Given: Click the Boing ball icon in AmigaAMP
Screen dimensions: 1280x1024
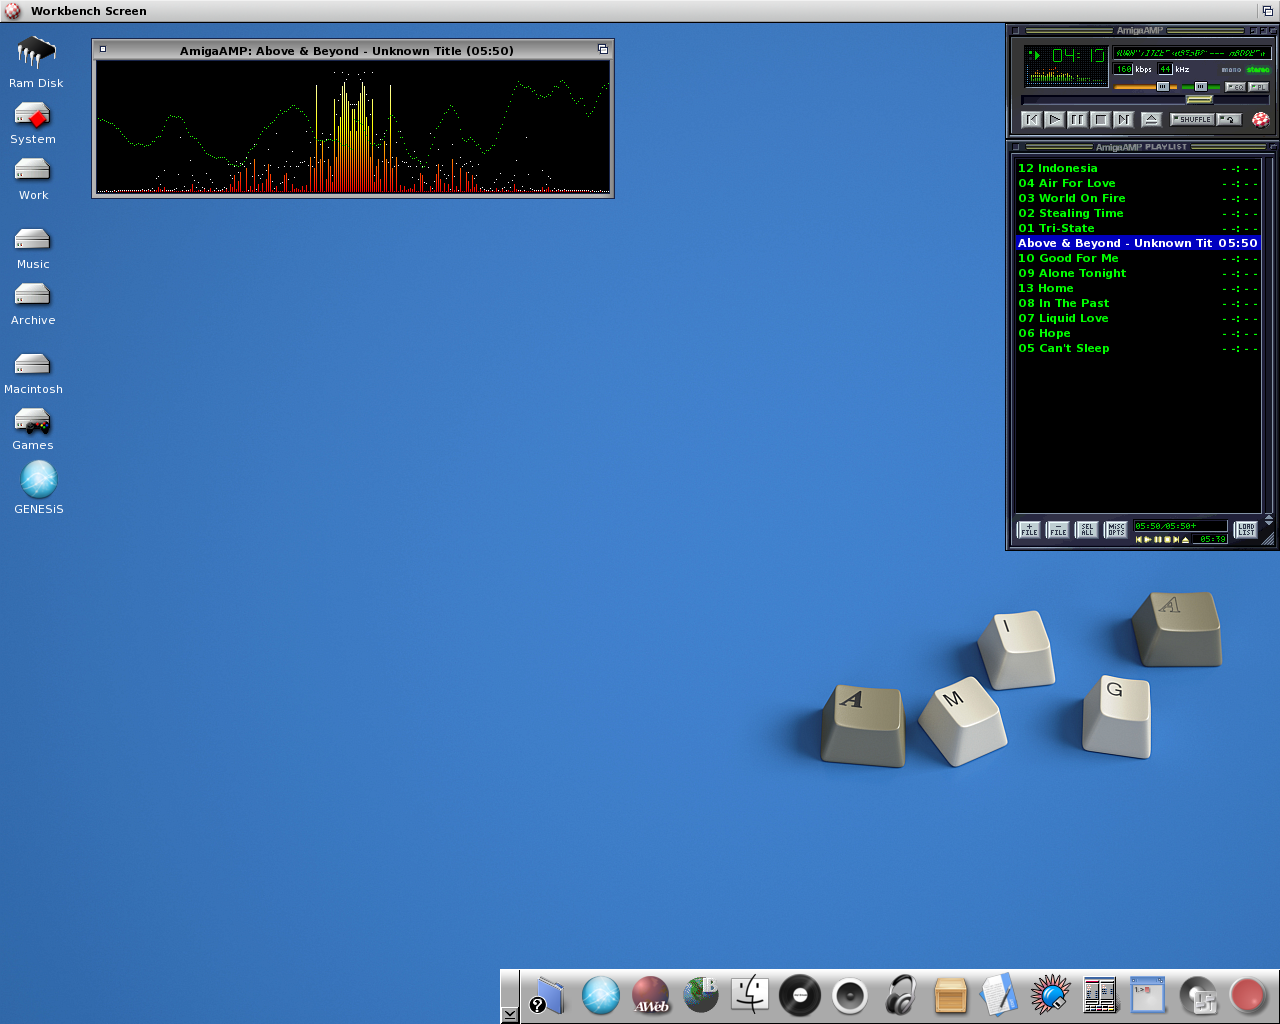Looking at the screenshot, I should point(1261,120).
